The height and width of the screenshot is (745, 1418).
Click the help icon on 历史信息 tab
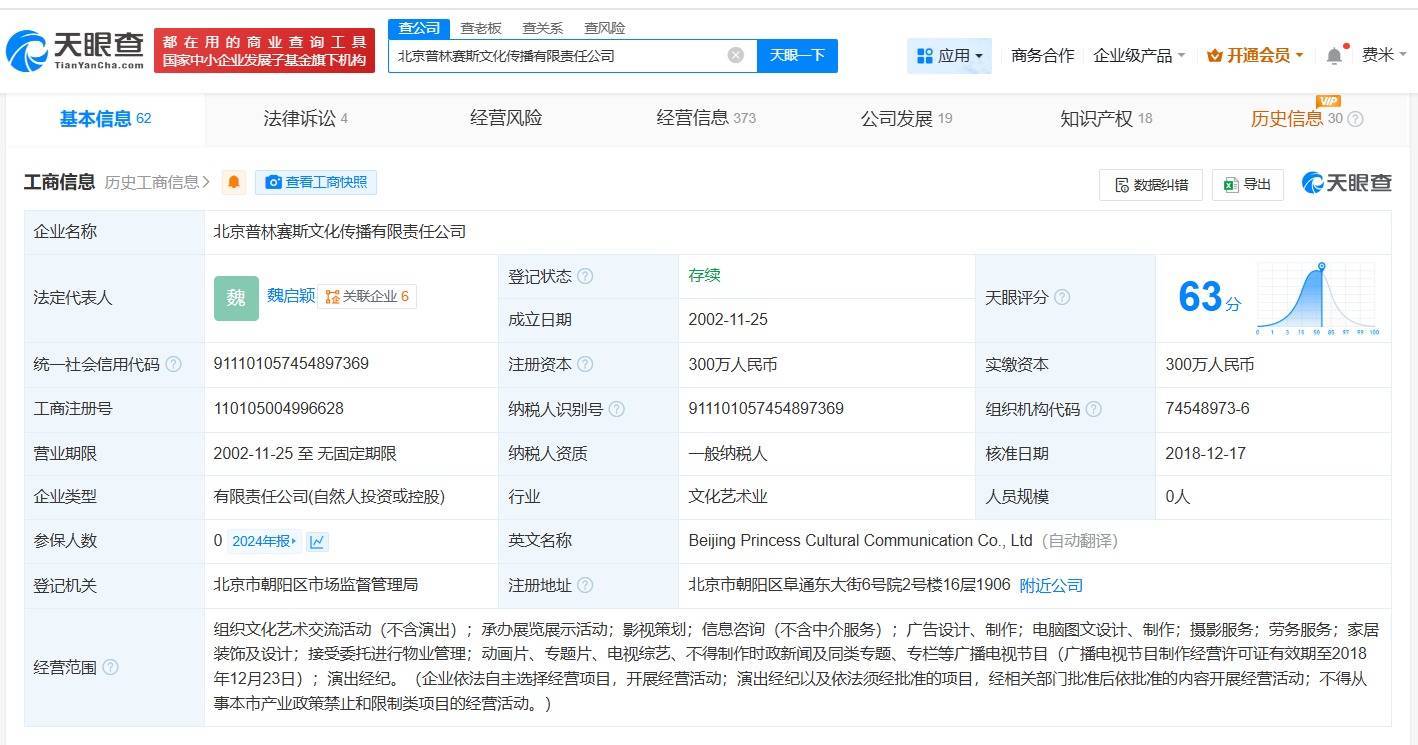point(1355,119)
